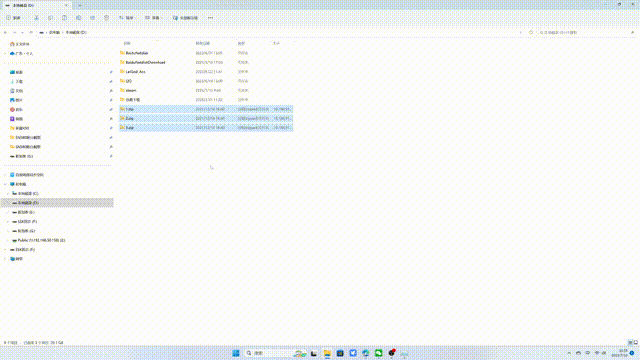The width and height of the screenshot is (640, 360).
Task: Open Public network drive (Z:) in tree
Action: pos(39,240)
